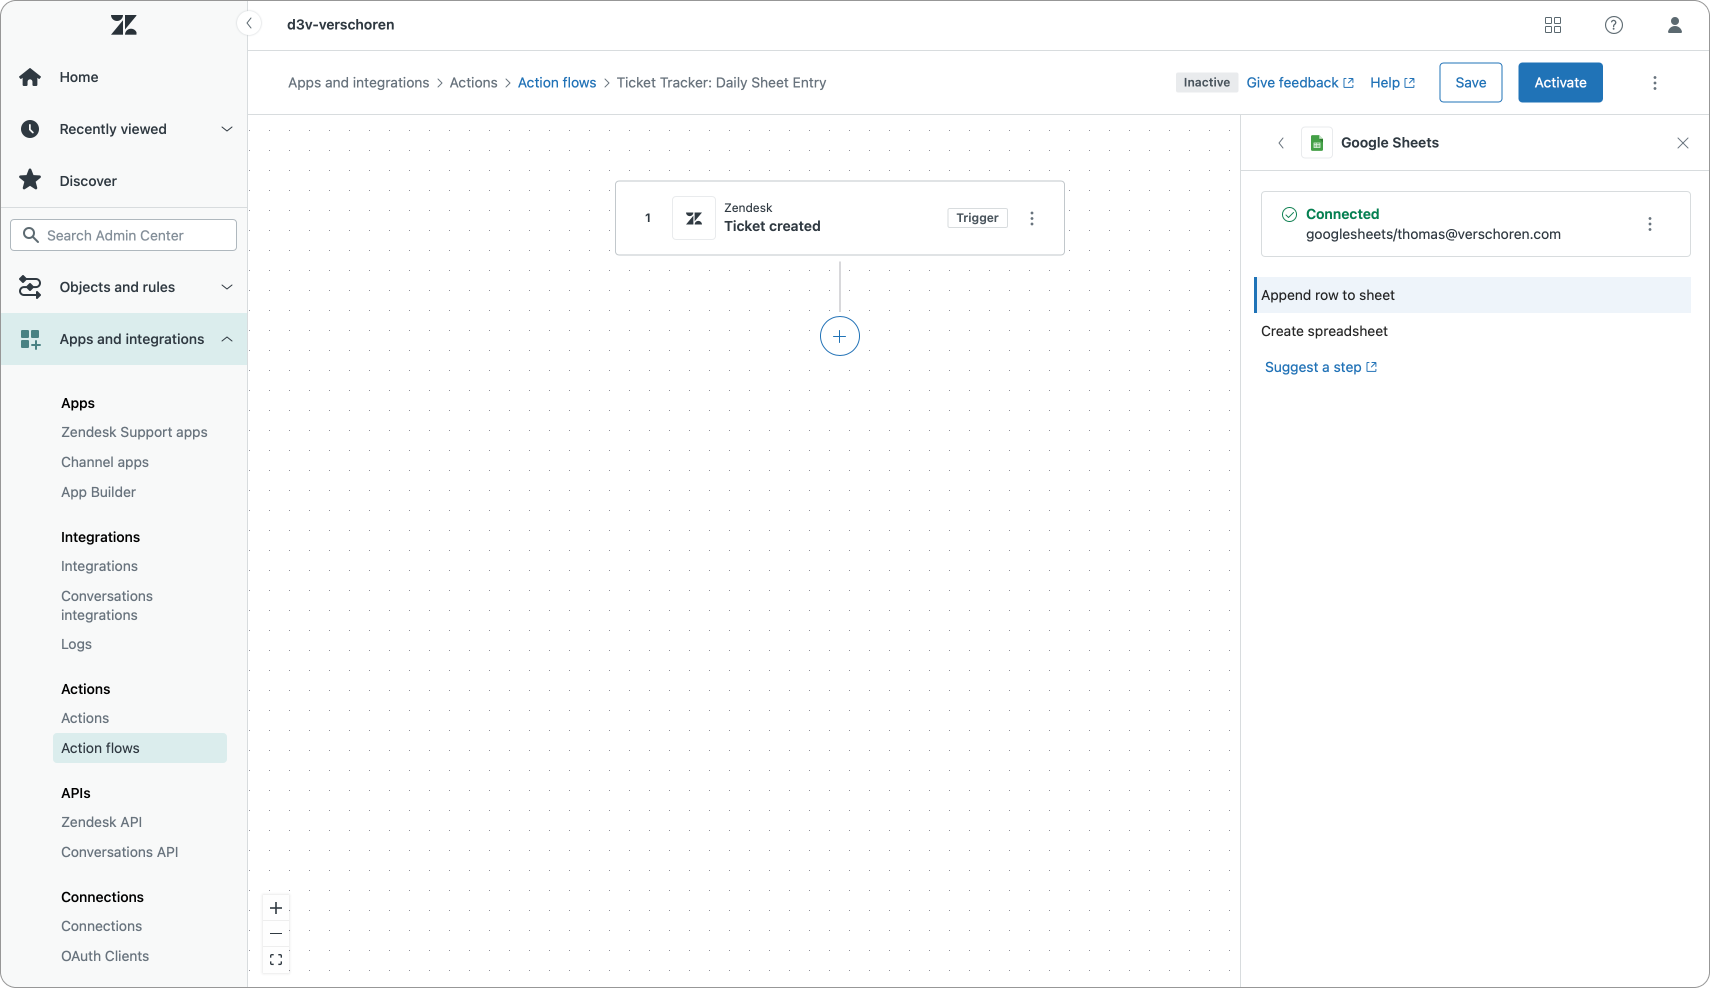This screenshot has width=1710, height=988.
Task: Open Zendesk API settings
Action: pyautogui.click(x=101, y=822)
